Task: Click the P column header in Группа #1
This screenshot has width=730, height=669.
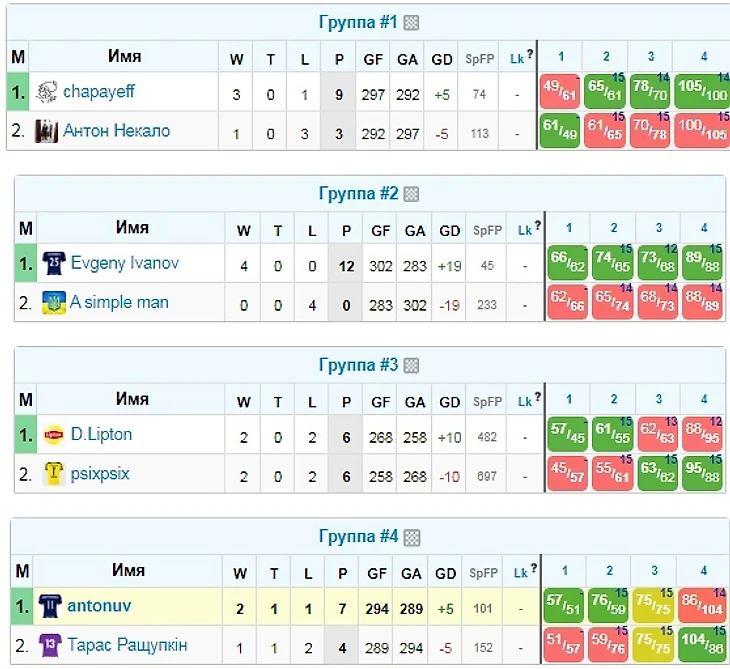Action: coord(339,59)
